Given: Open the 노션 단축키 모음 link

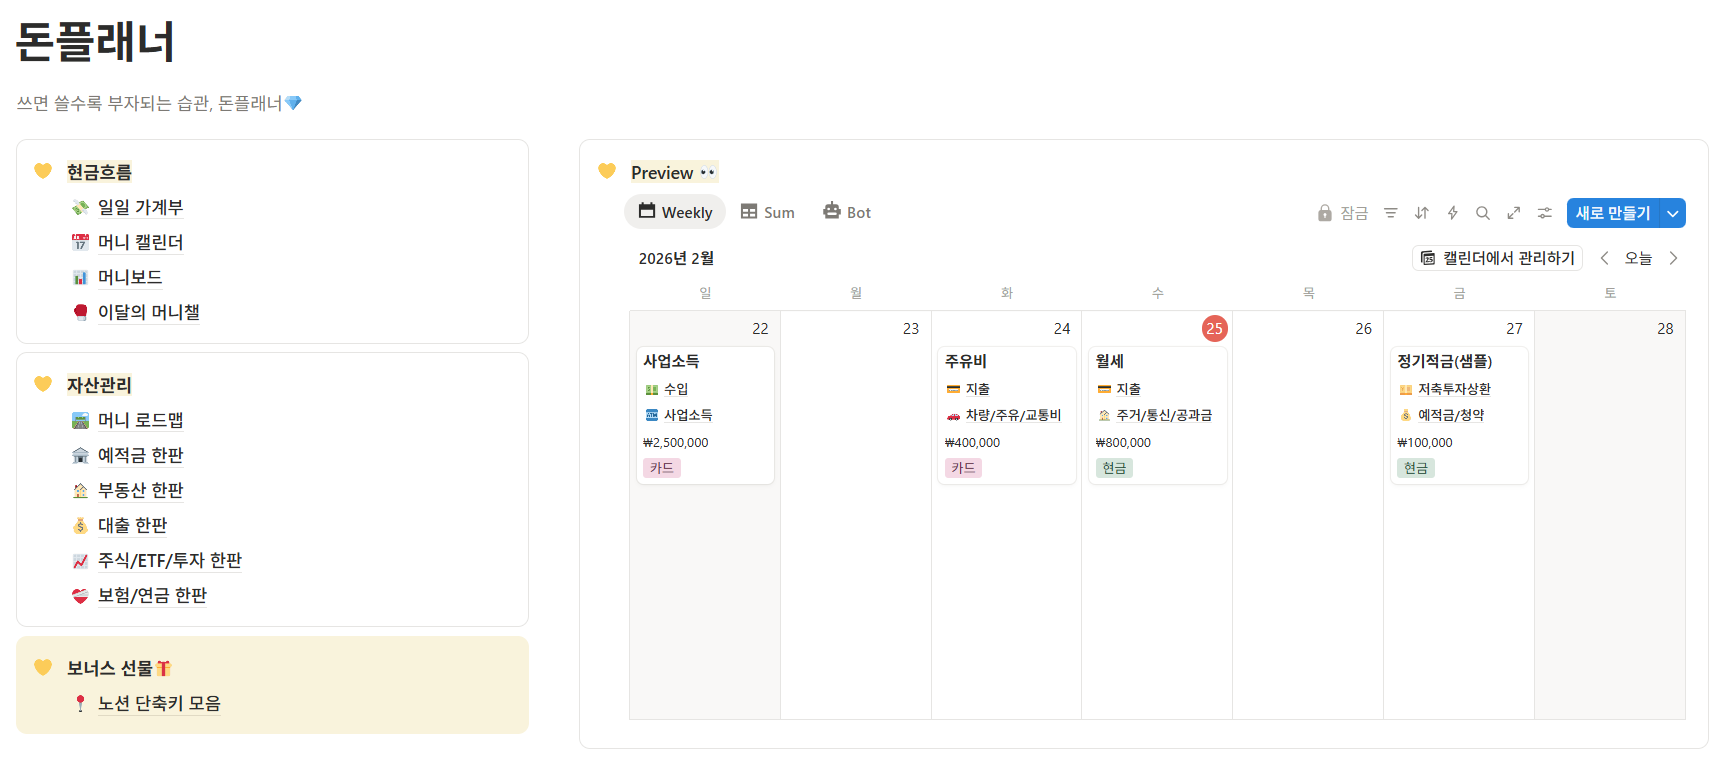Looking at the screenshot, I should 159,703.
